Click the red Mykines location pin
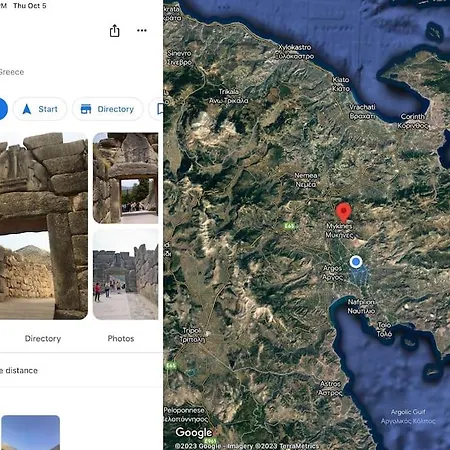Screen dimensions: 450x450 [343, 212]
